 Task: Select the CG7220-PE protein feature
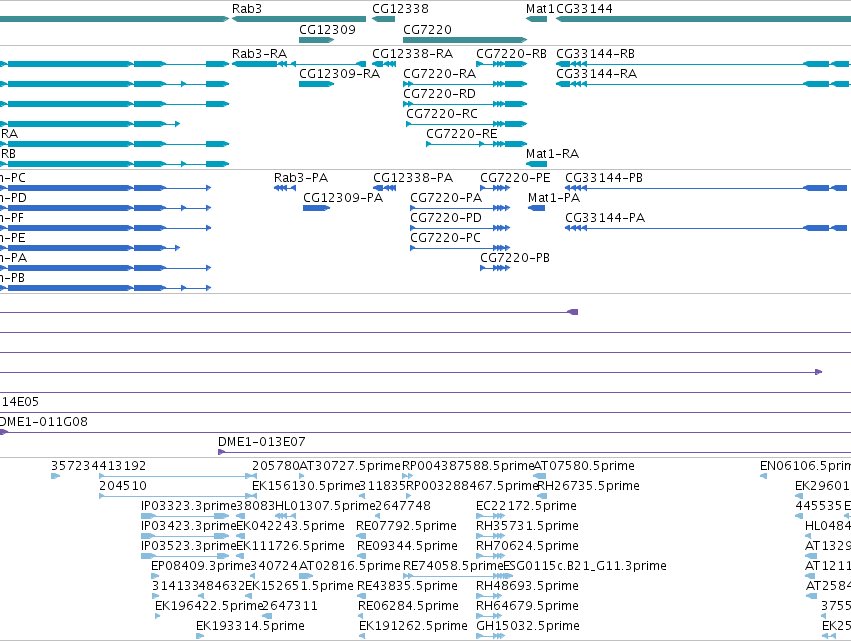(x=495, y=188)
